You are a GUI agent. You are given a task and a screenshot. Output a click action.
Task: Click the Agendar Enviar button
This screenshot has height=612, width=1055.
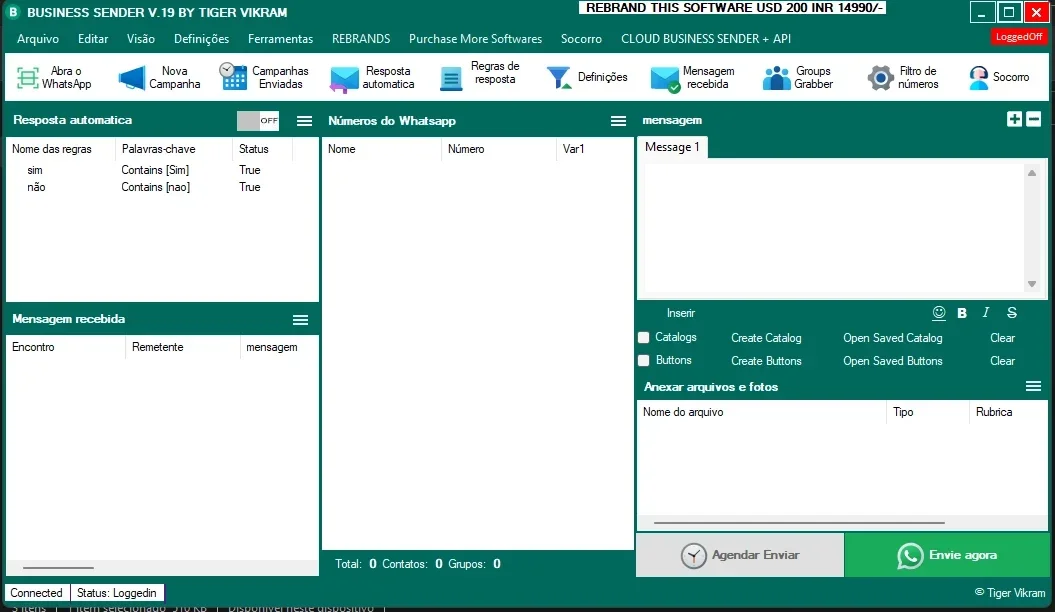(x=739, y=556)
